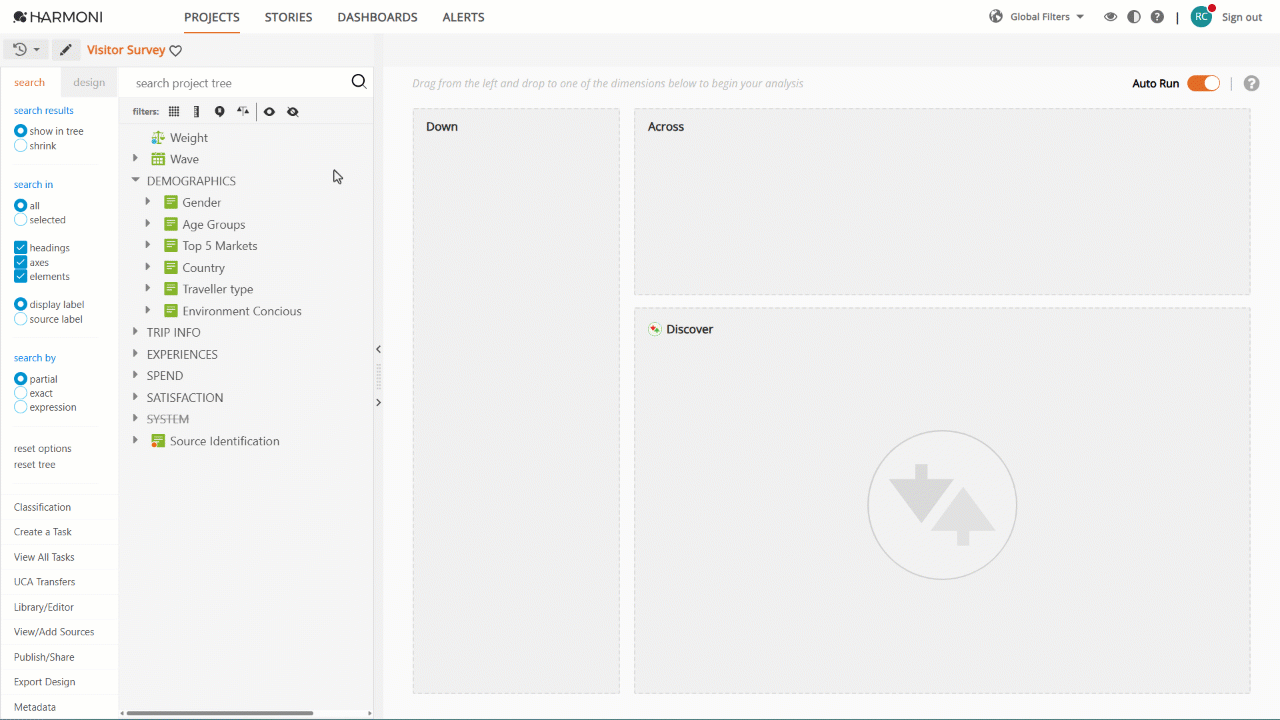Viewport: 1280px width, 720px height.
Task: Select exact search mode
Action: pyautogui.click(x=20, y=393)
